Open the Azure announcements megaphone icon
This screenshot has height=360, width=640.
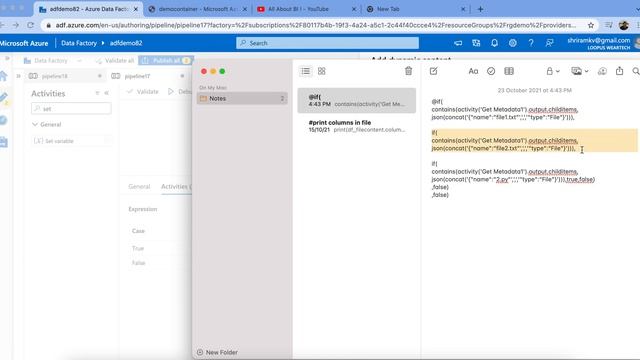tap(458, 43)
